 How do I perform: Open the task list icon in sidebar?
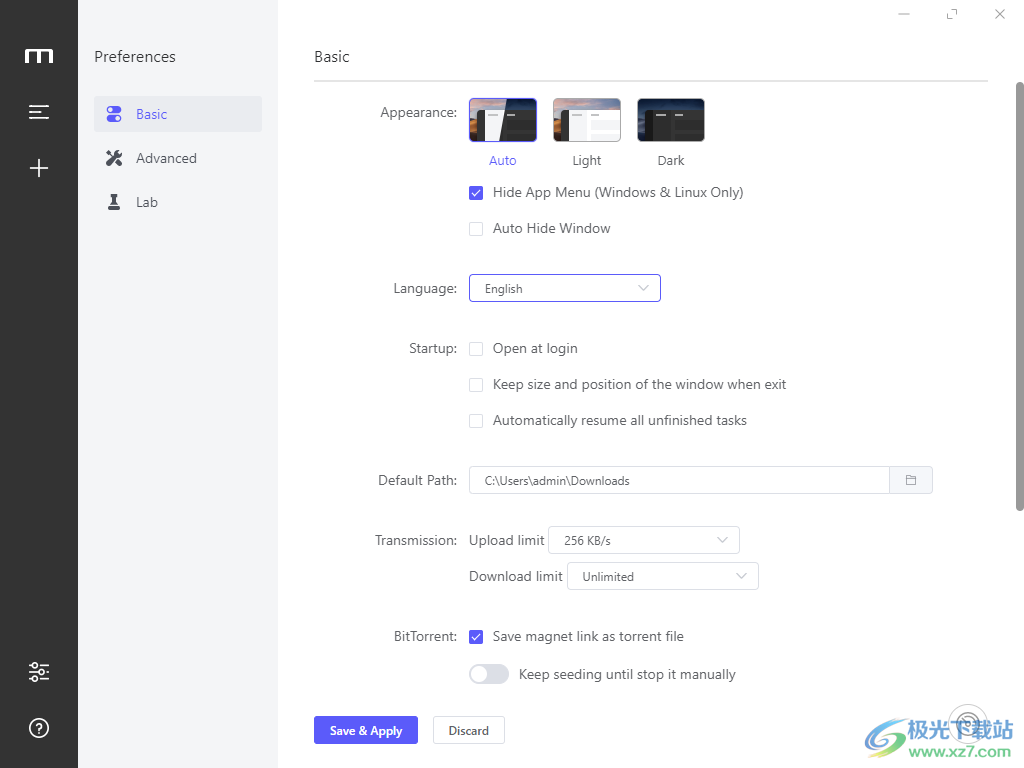pos(39,112)
